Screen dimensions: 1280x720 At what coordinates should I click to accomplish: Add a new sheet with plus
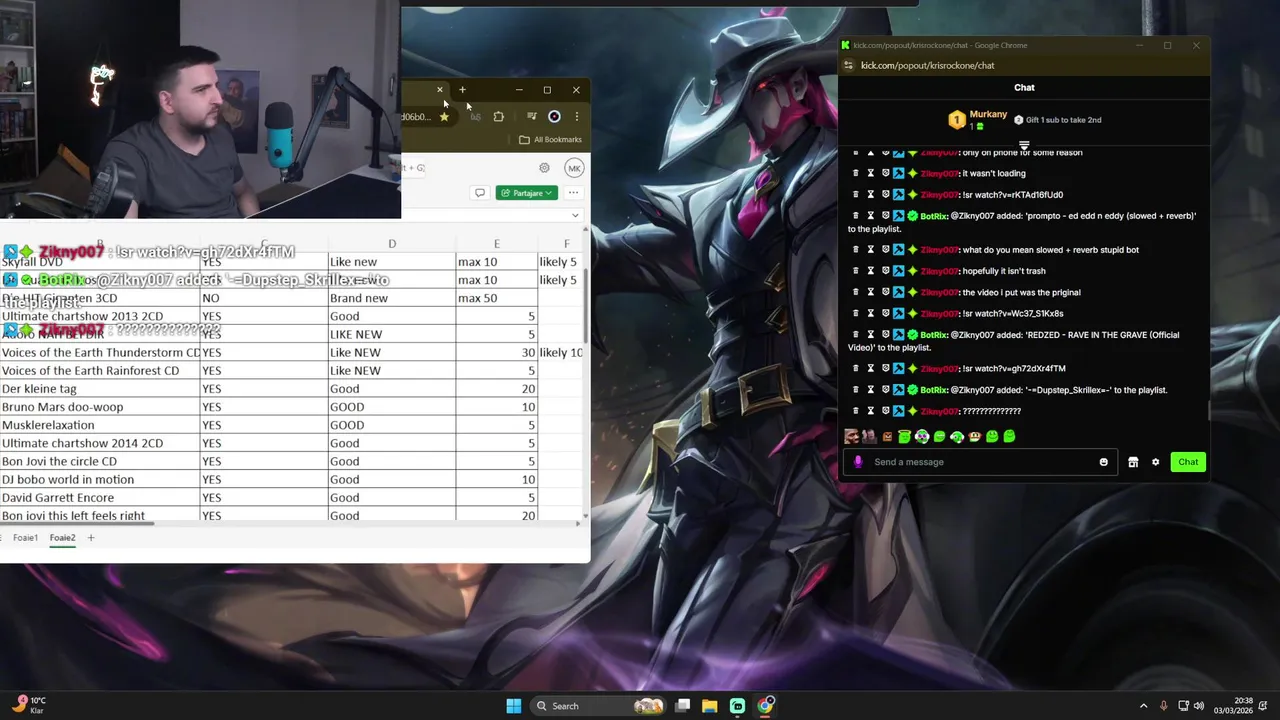(90, 538)
